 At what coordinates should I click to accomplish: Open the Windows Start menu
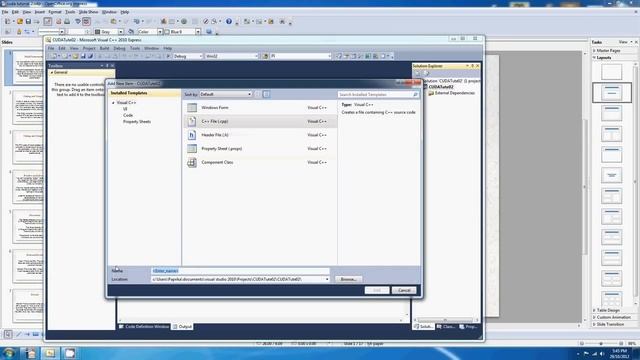[x=9, y=353]
